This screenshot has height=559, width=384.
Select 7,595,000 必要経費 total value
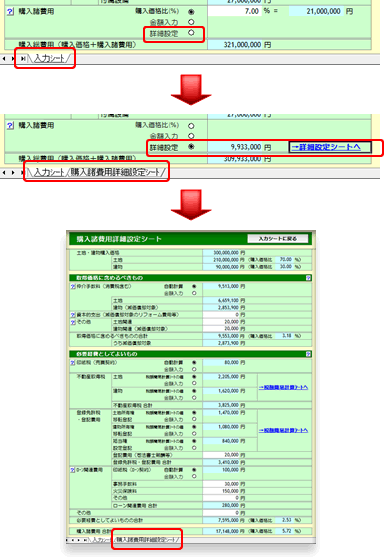point(221,520)
